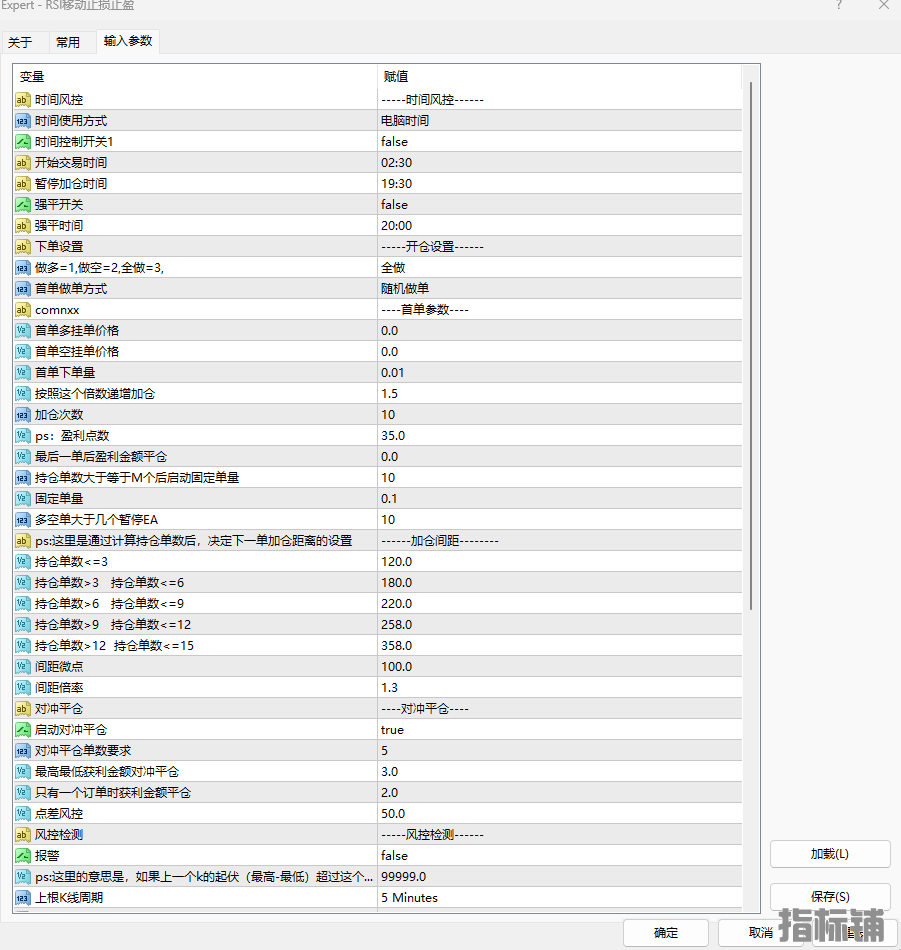Open the 随机做单 dropdown for 首单做单方式

(405, 289)
